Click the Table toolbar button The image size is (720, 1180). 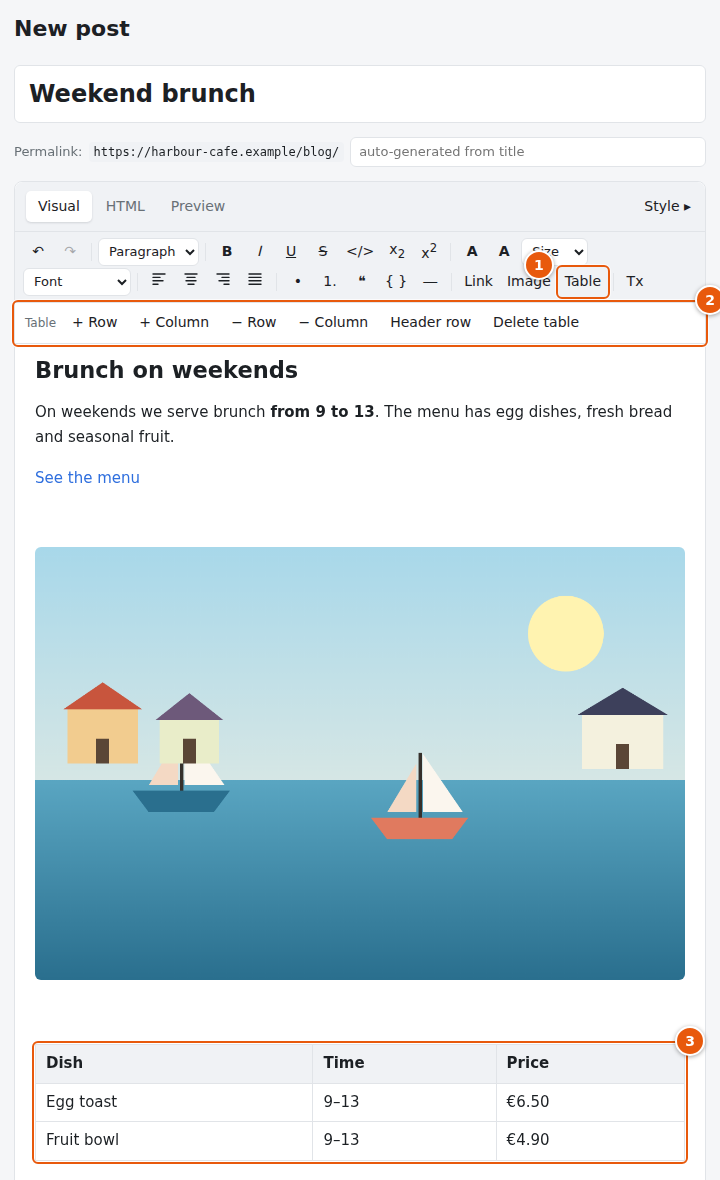[x=583, y=281]
